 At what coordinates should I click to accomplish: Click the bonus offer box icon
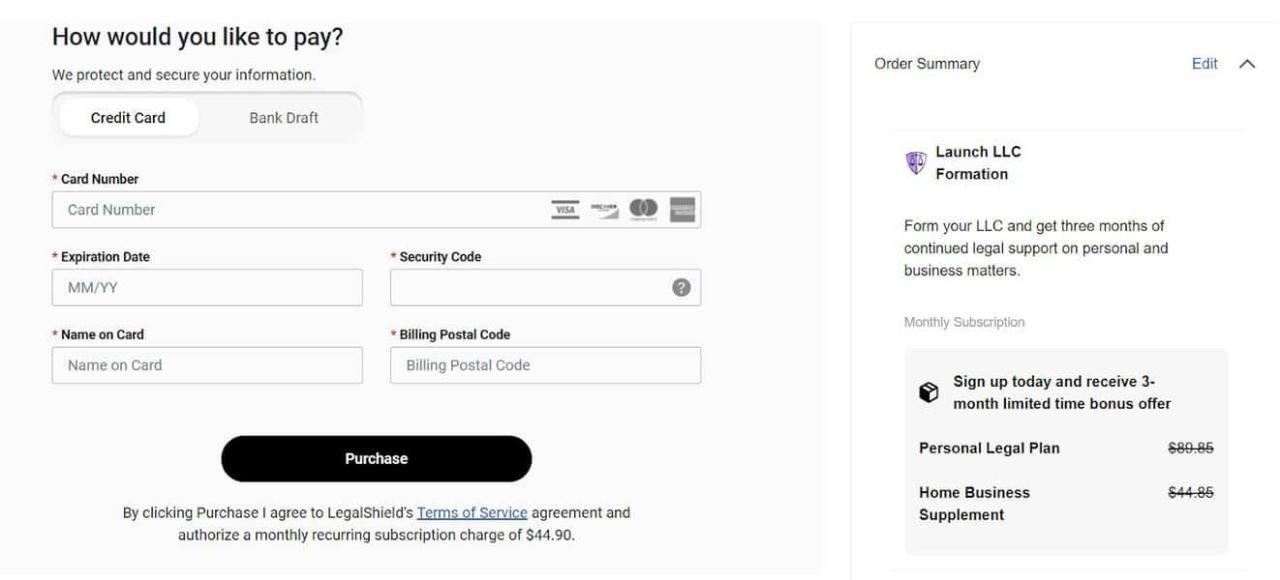tap(929, 393)
